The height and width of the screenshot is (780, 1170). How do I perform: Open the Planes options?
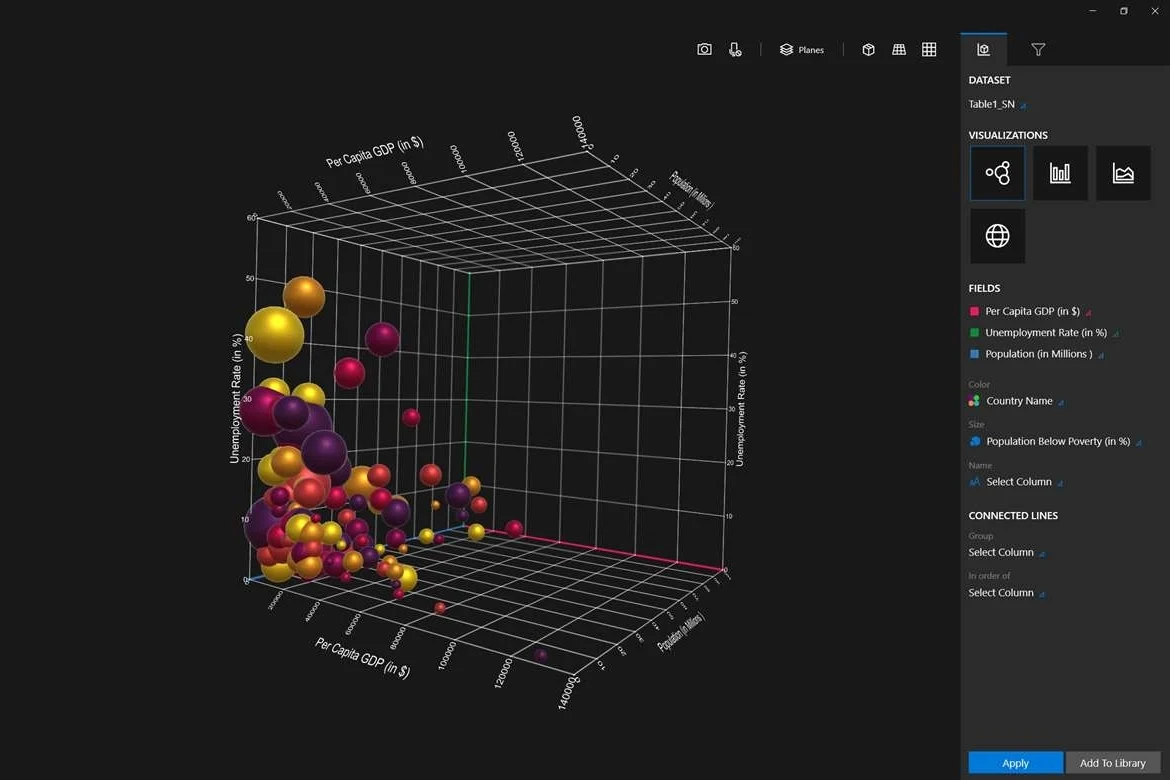coord(802,49)
